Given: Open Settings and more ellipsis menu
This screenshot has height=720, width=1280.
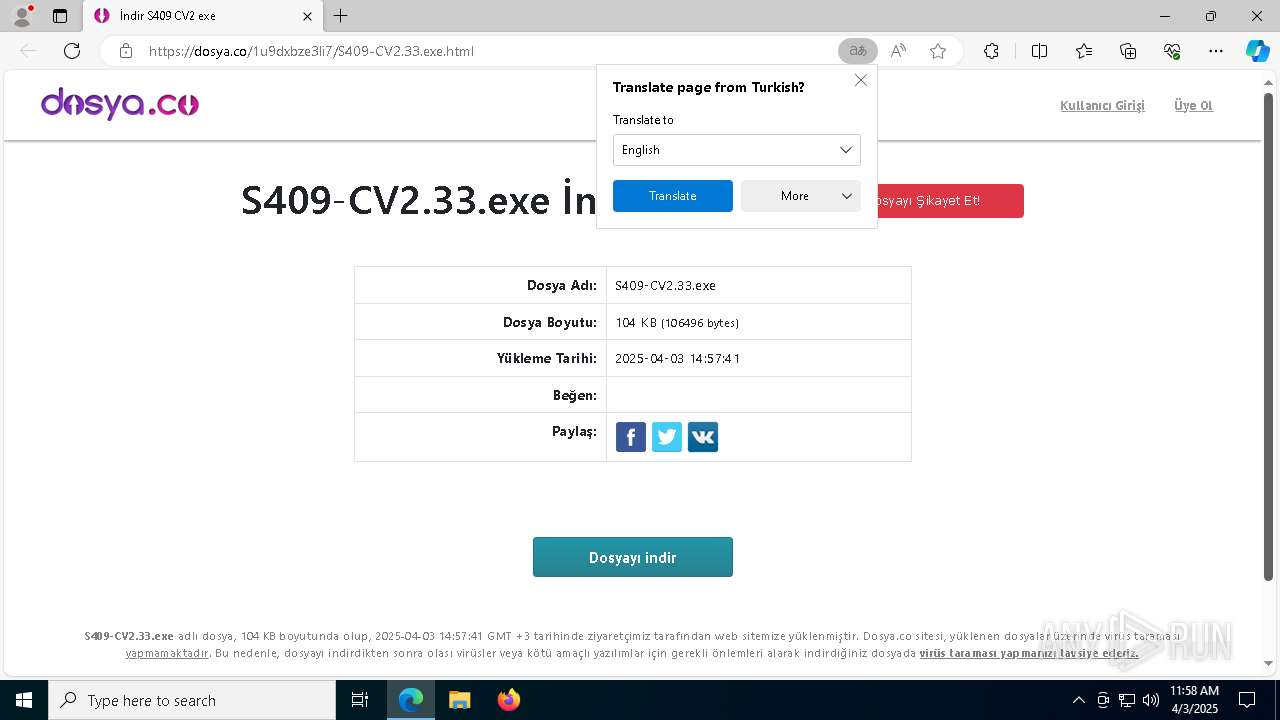Looking at the screenshot, I should pyautogui.click(x=1216, y=51).
